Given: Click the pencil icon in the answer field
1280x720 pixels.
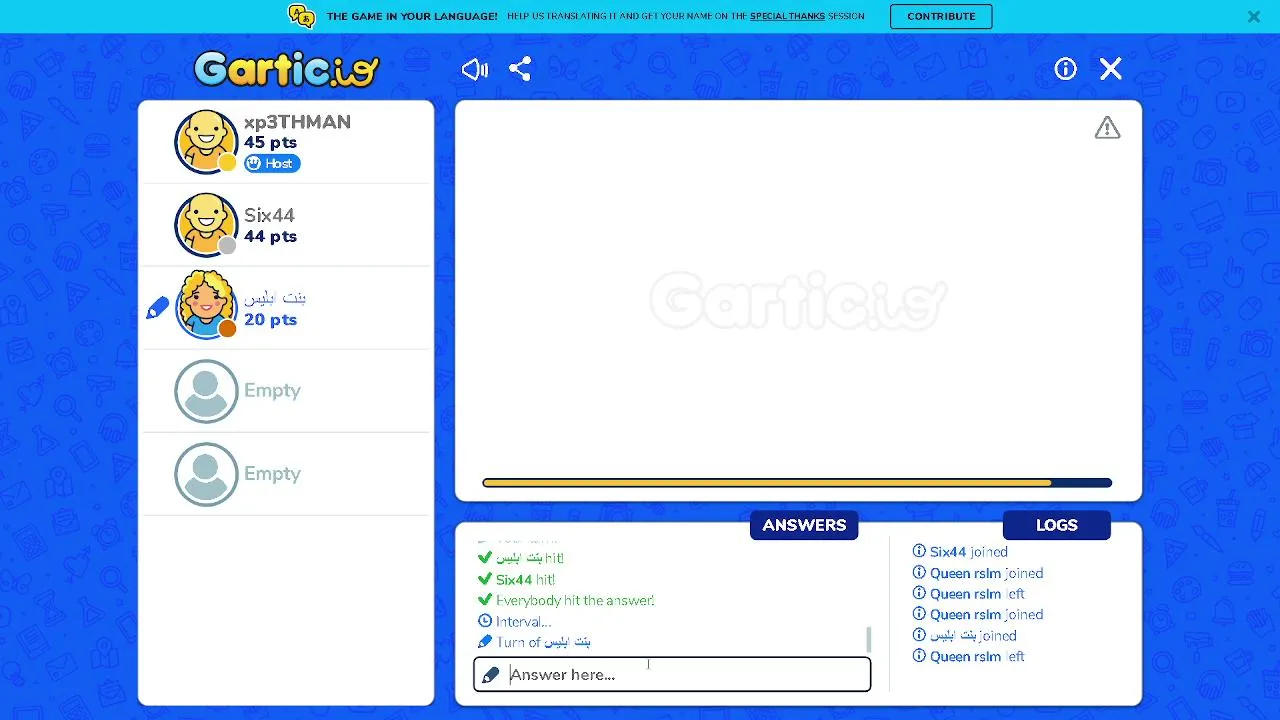Looking at the screenshot, I should tap(490, 675).
